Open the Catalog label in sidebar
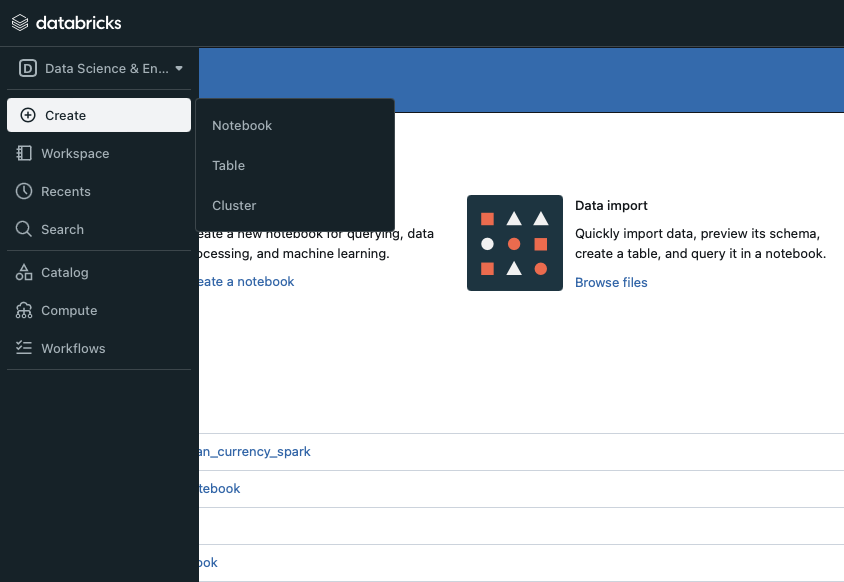 point(65,272)
